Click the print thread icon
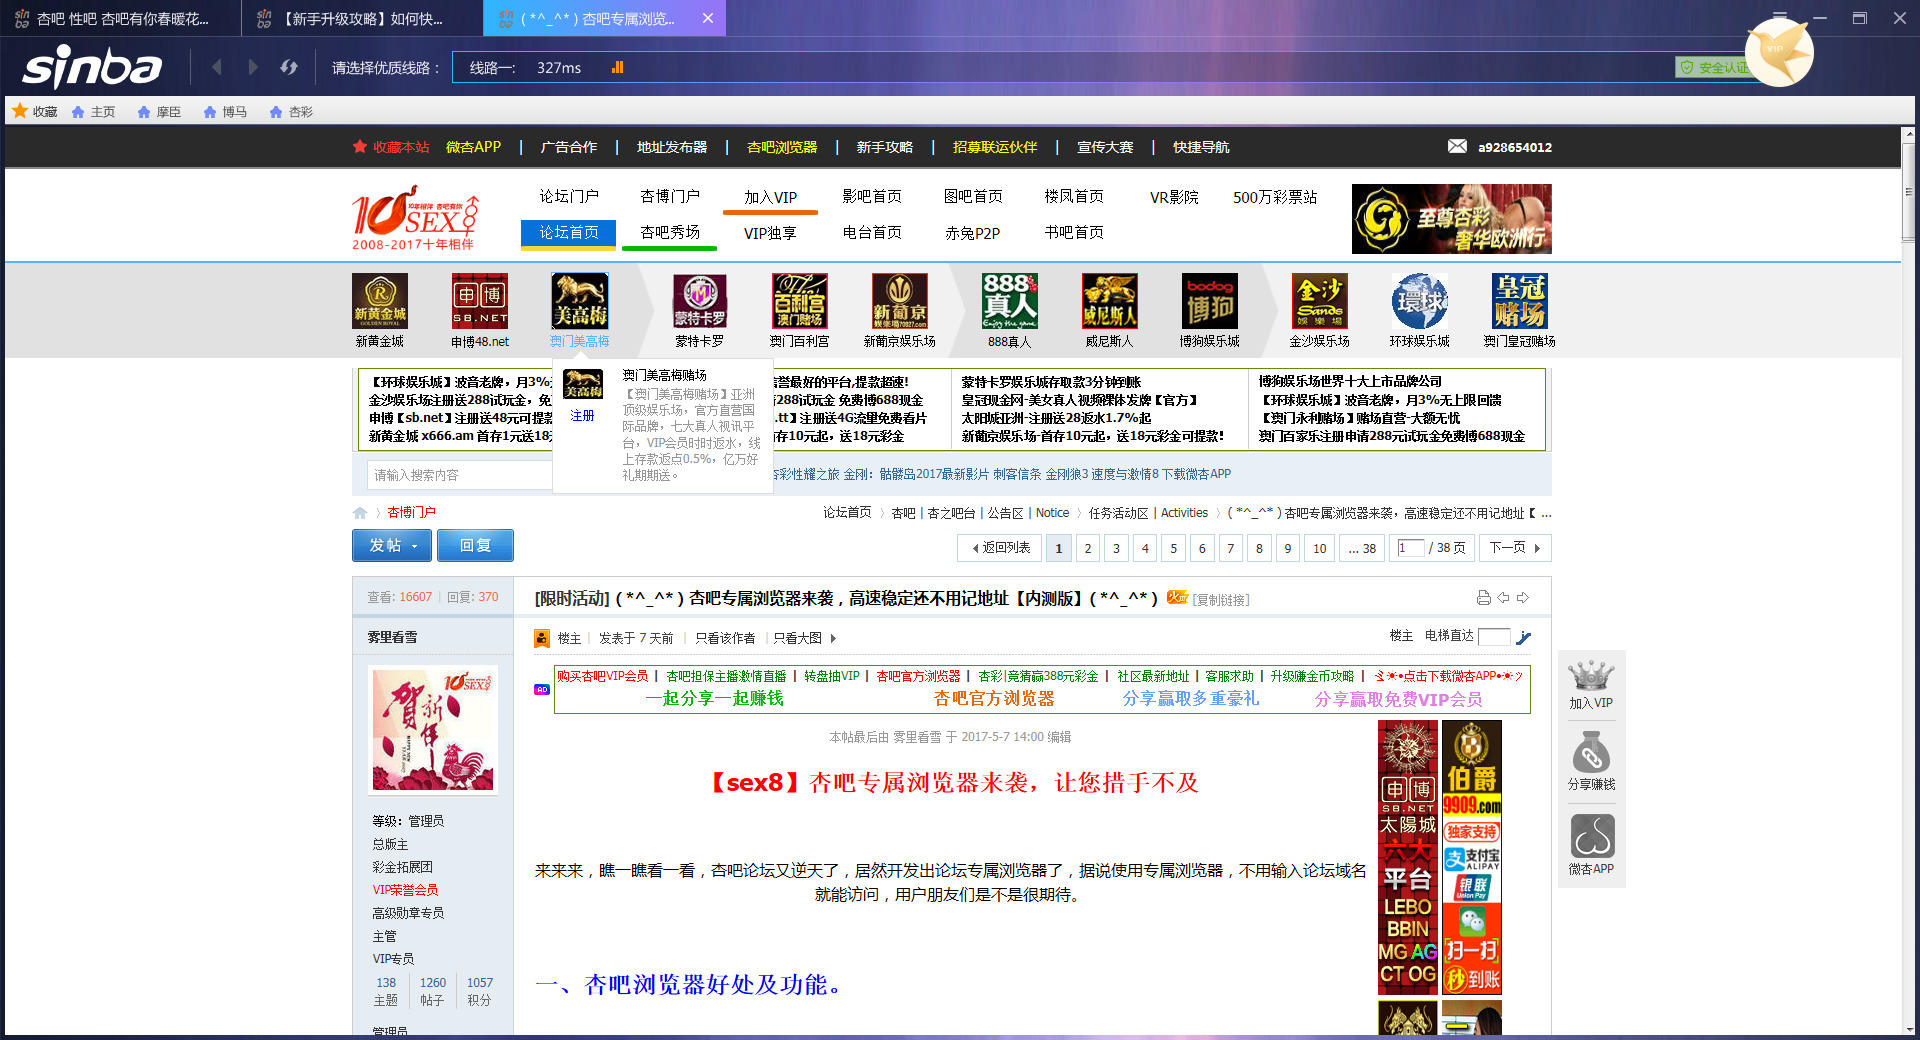Screen dimensions: 1920x1040 point(1483,598)
